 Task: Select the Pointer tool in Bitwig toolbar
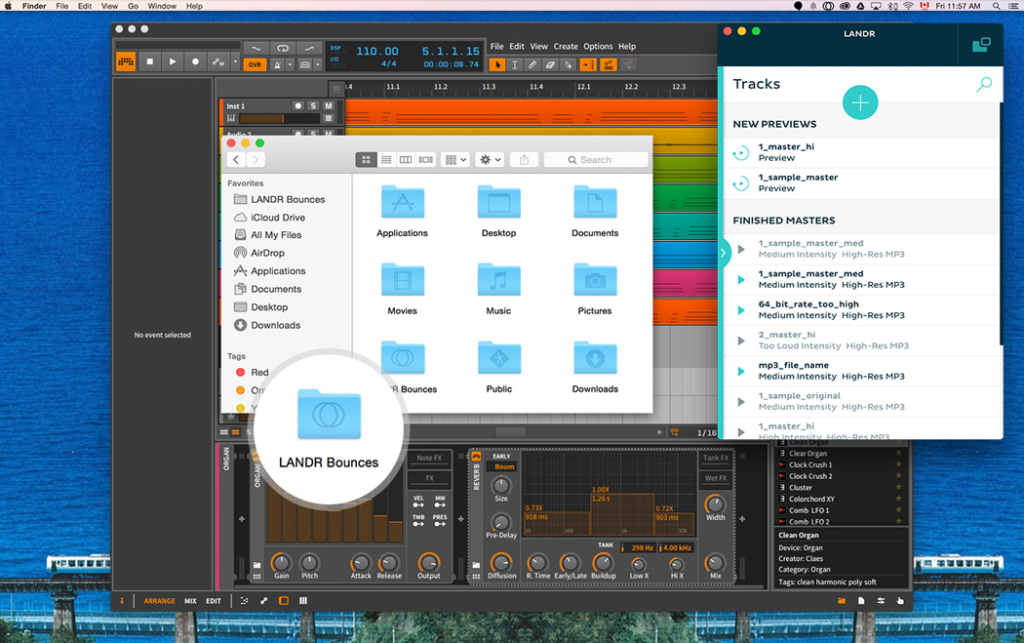pos(498,65)
